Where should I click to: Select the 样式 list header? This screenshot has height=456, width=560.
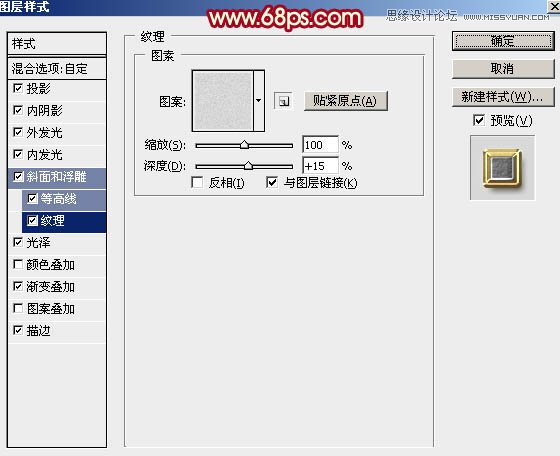[x=57, y=44]
